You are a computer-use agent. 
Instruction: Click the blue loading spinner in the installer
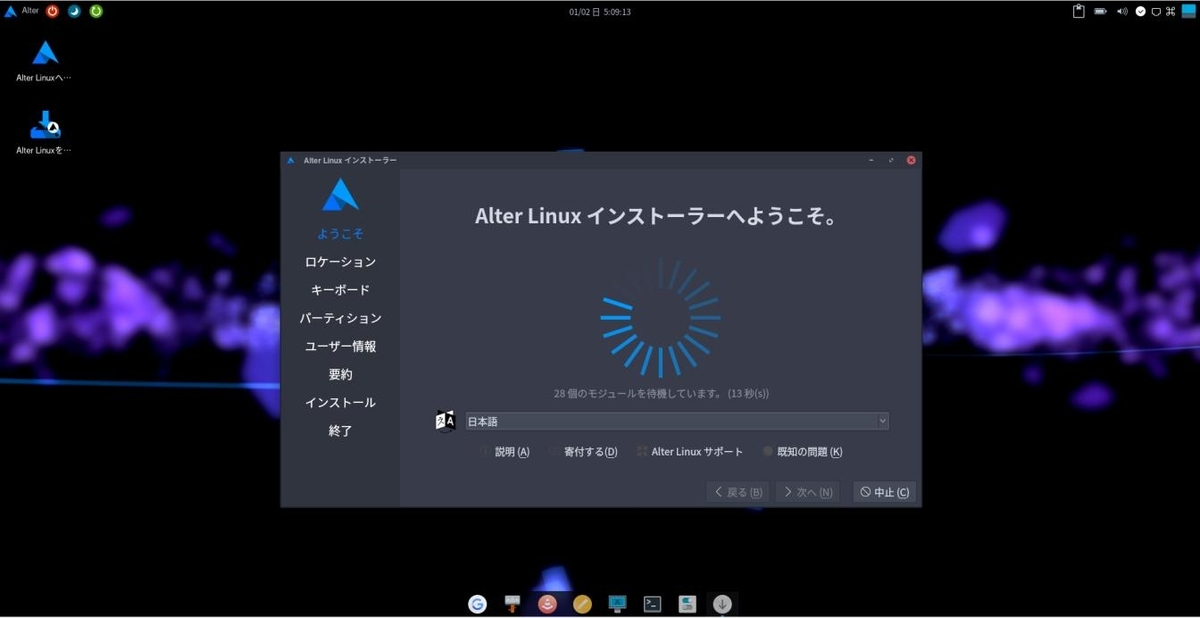point(660,318)
